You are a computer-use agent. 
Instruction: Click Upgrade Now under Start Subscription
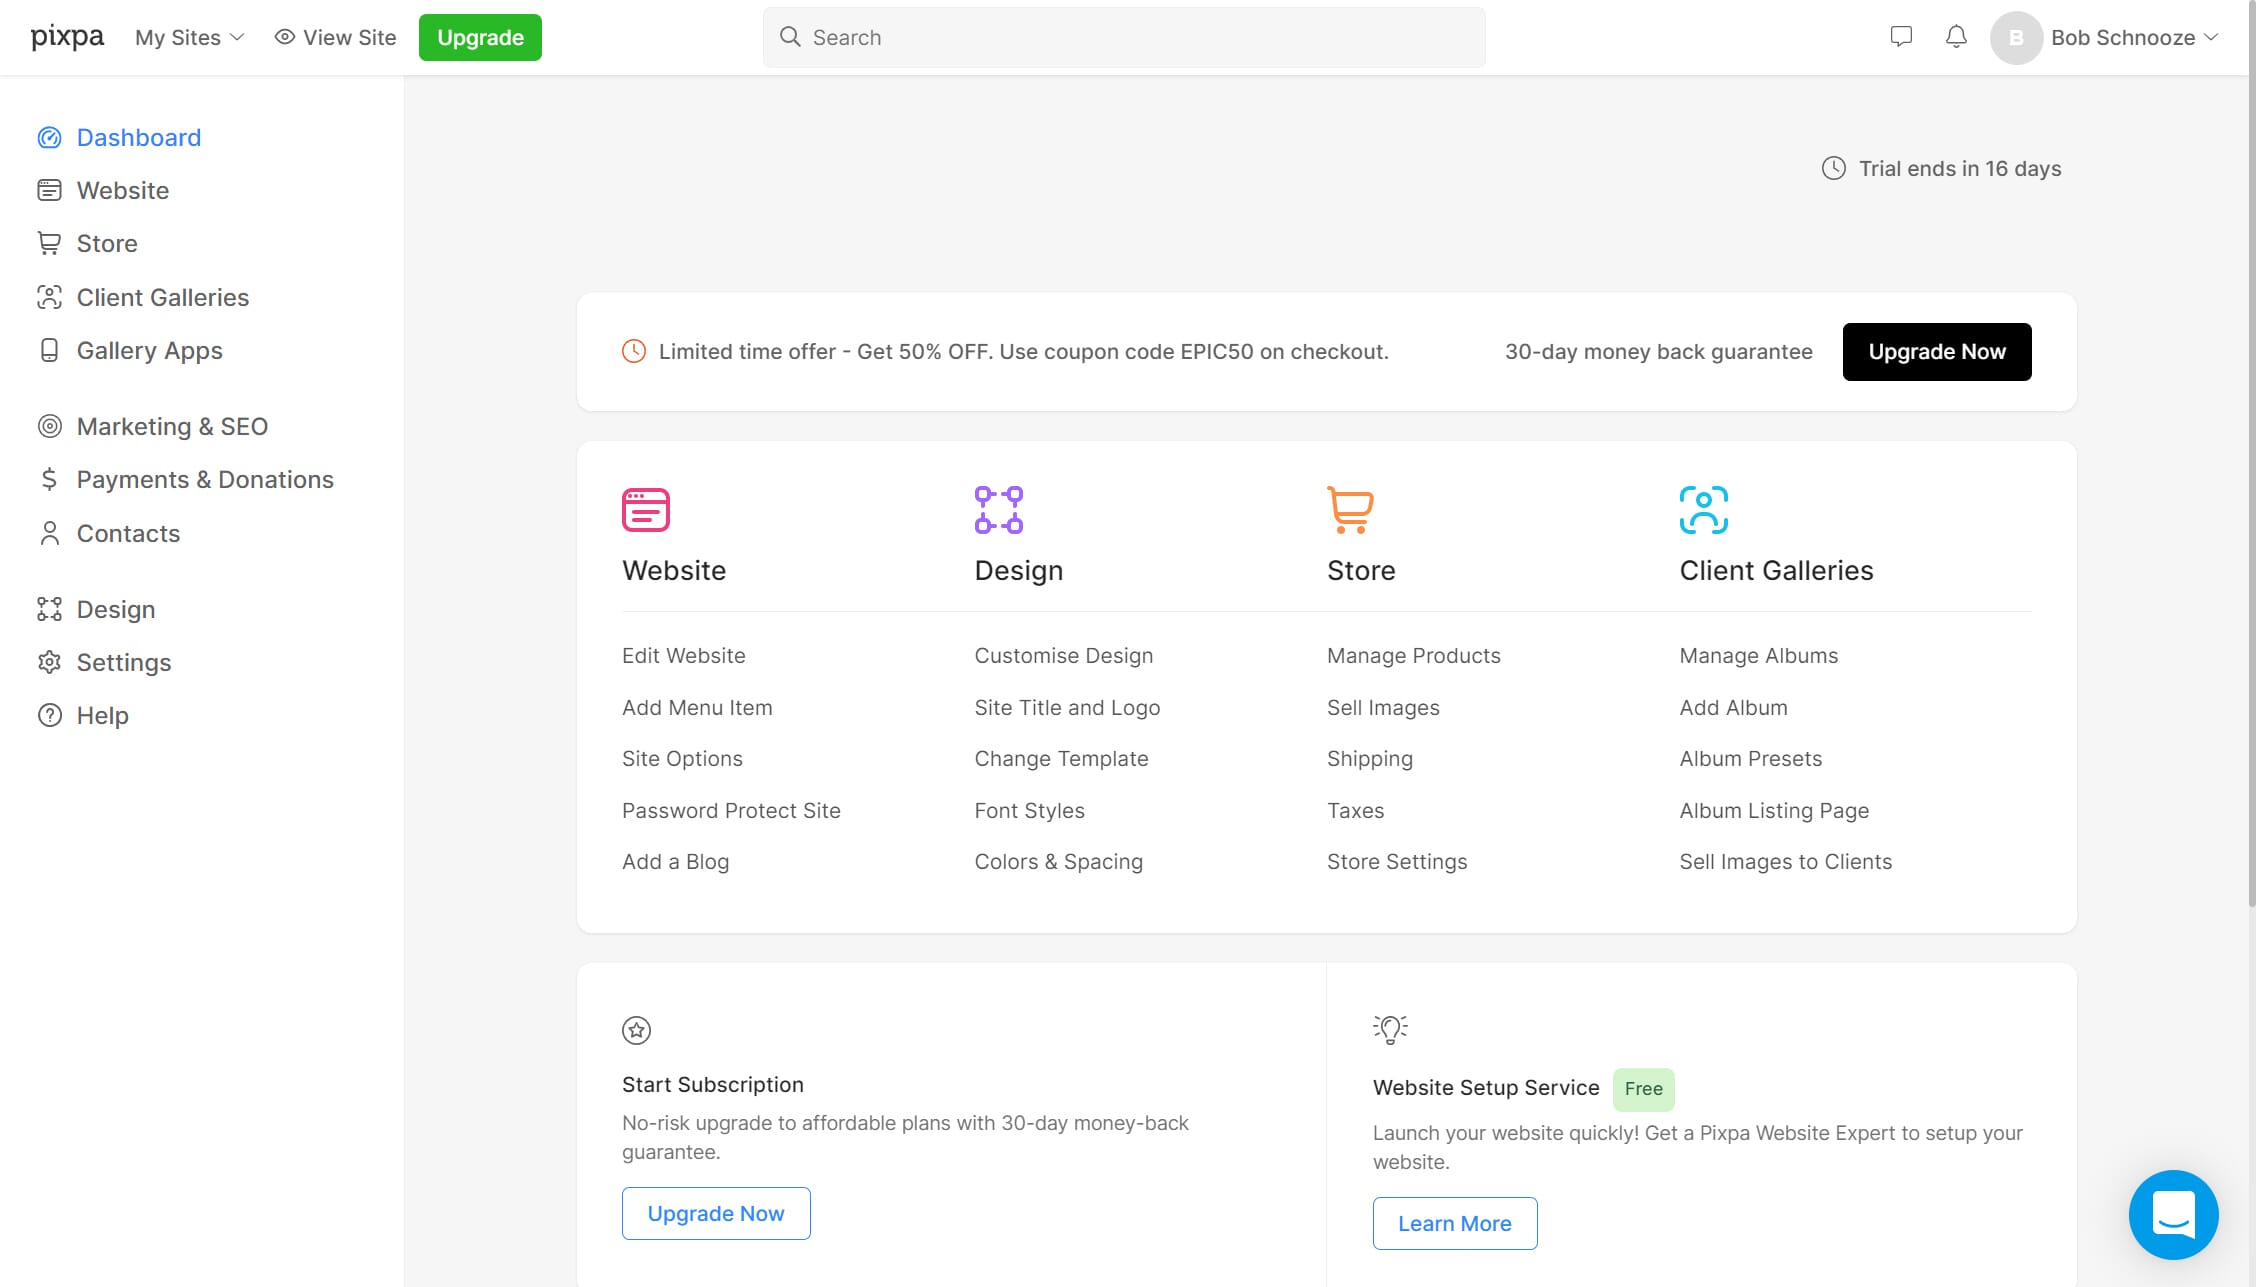pos(716,1213)
